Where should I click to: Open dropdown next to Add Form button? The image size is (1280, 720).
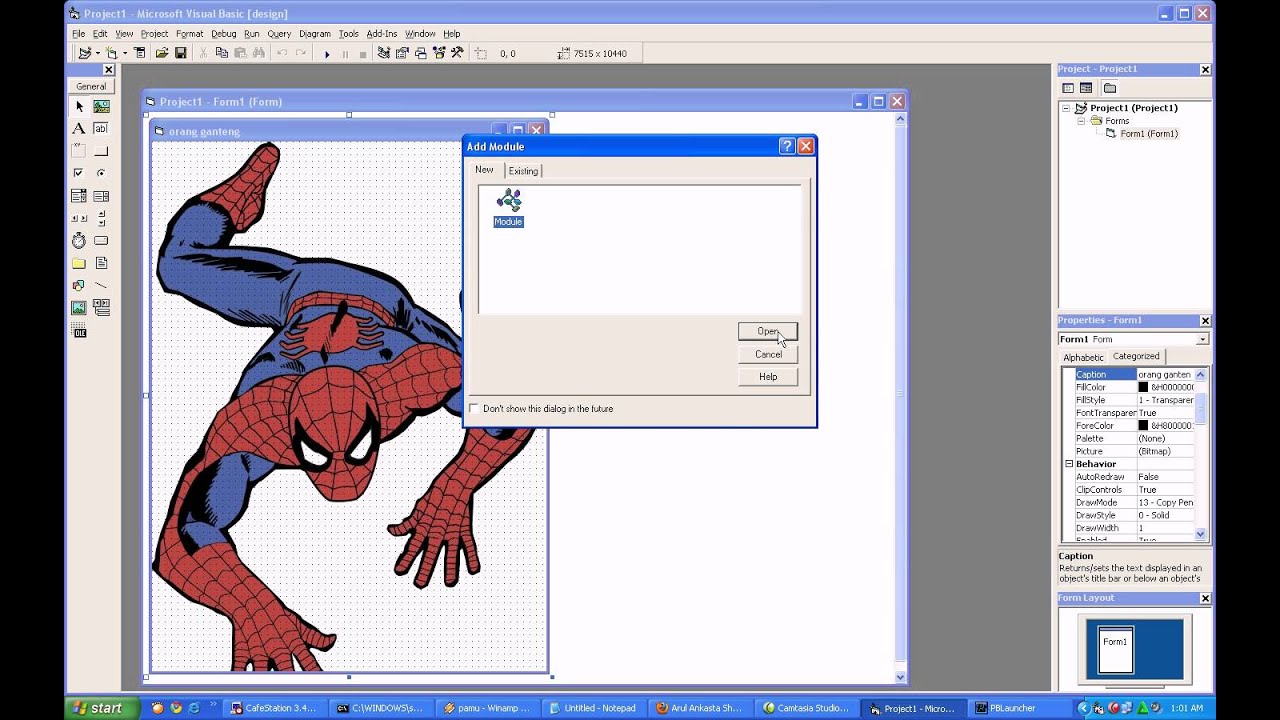(x=124, y=54)
